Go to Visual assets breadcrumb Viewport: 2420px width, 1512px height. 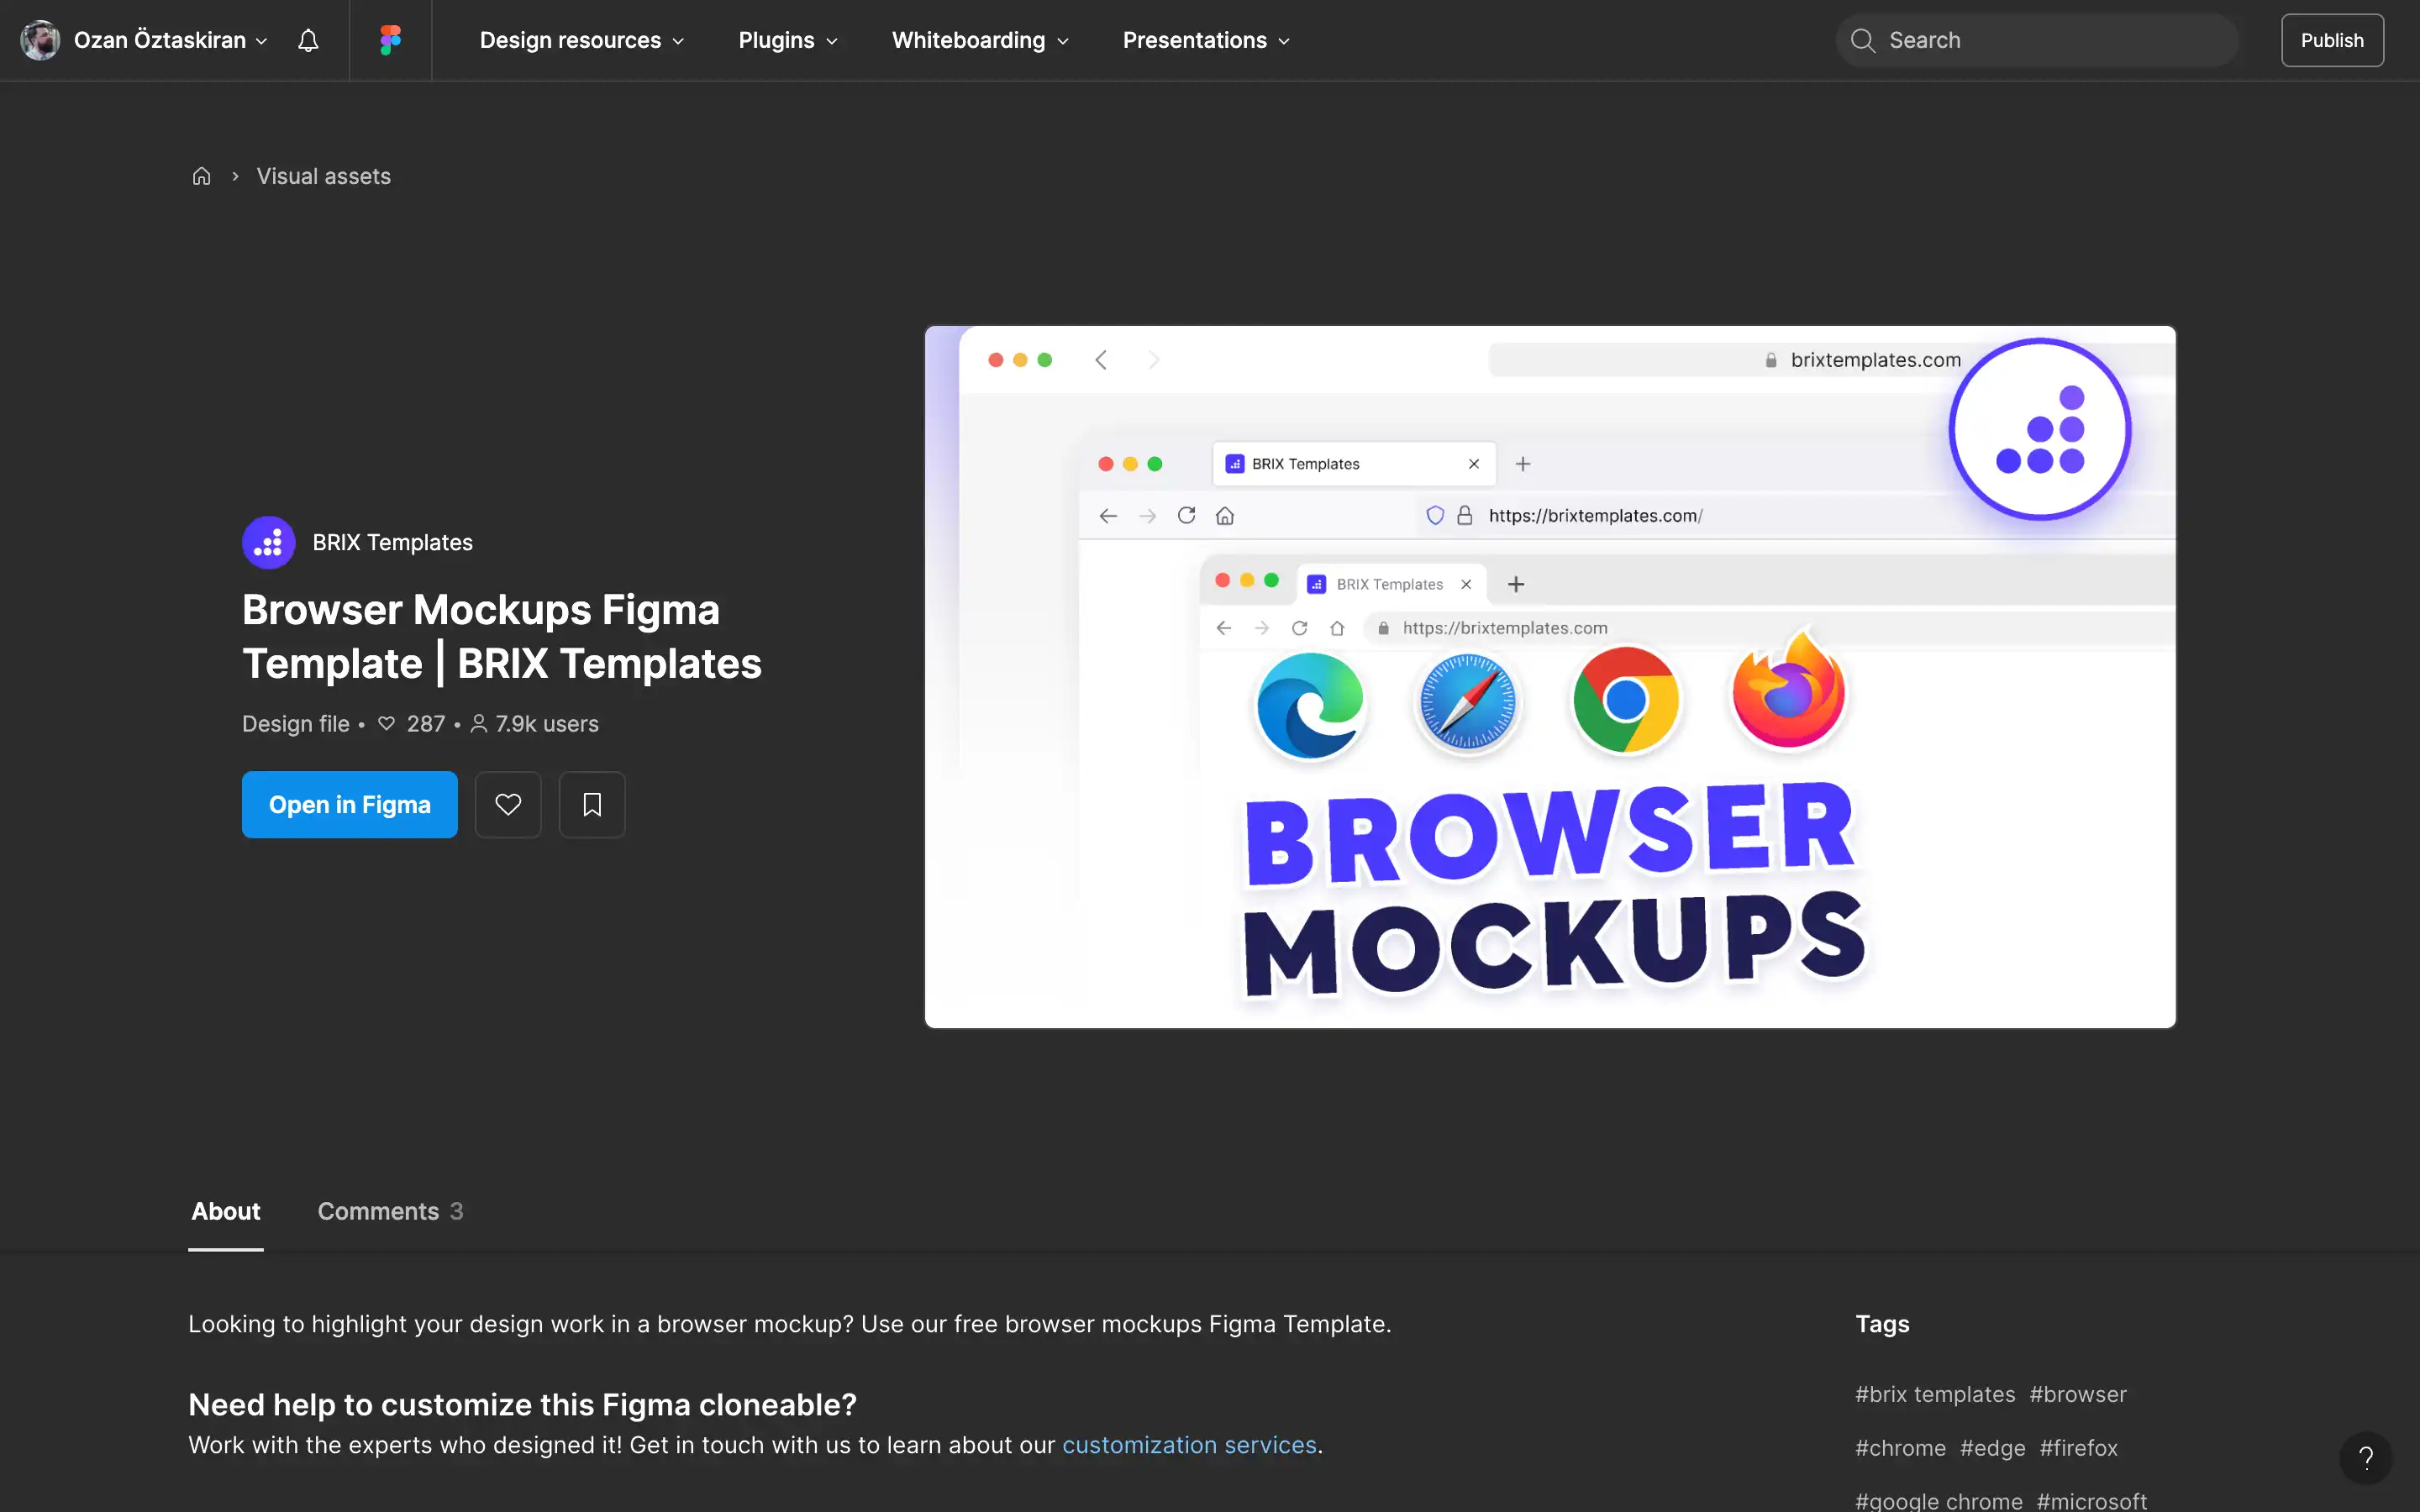[x=323, y=176]
